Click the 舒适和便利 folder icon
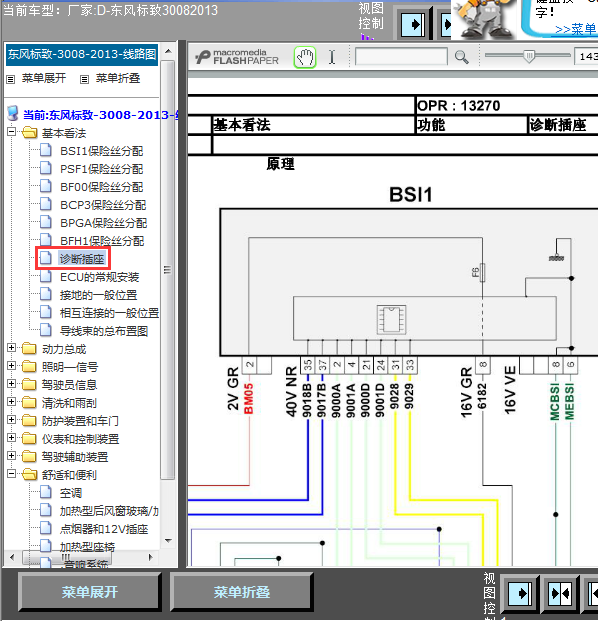The height and width of the screenshot is (621, 598). (x=30, y=474)
